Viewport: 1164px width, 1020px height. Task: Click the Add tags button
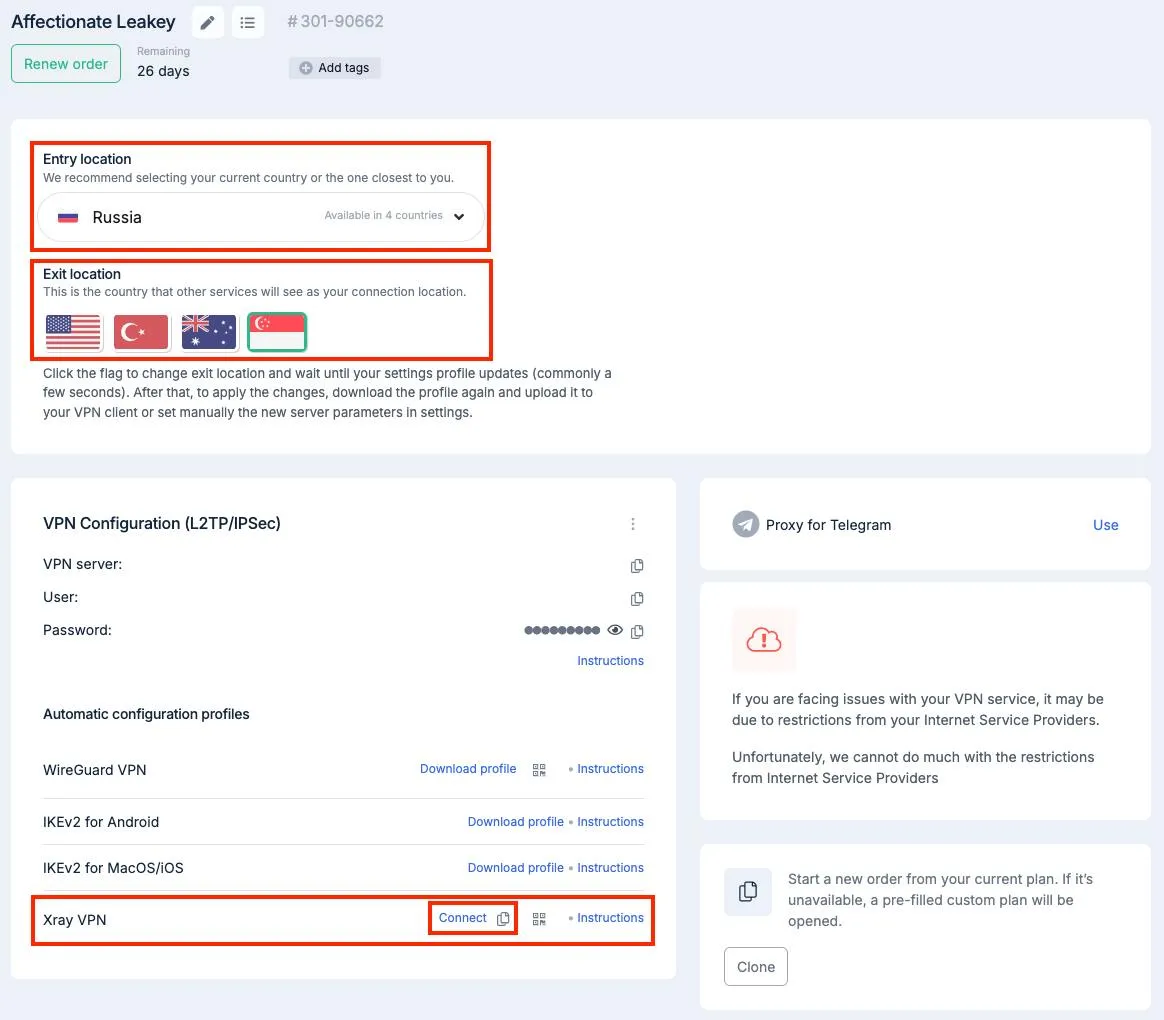(x=335, y=68)
